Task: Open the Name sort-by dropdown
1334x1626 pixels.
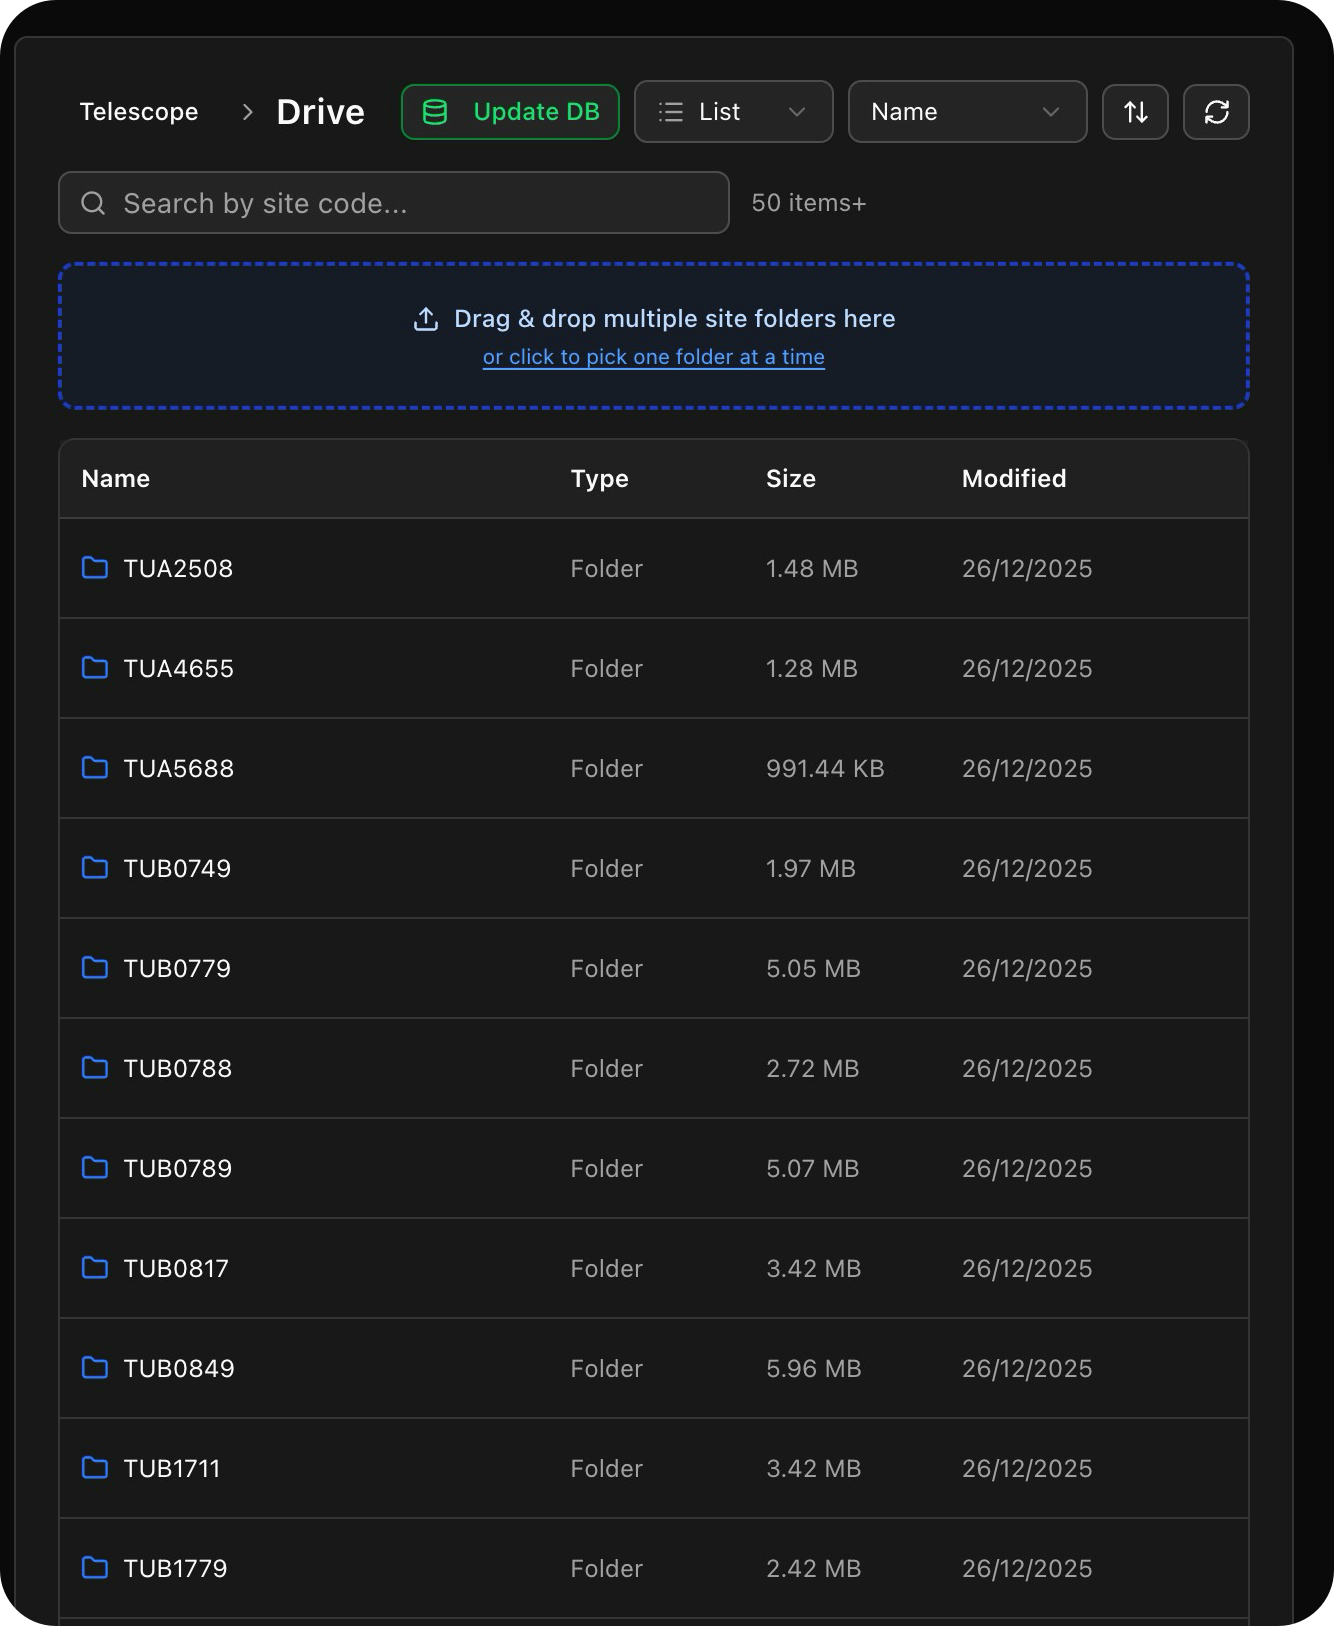Action: (967, 112)
